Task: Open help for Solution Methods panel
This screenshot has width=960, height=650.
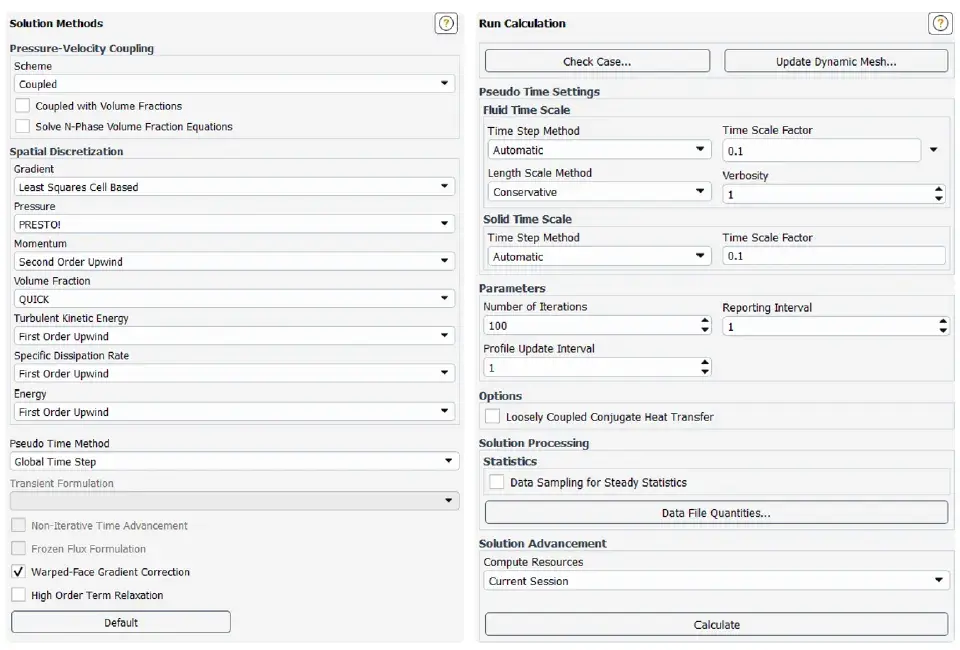Action: click(x=446, y=24)
